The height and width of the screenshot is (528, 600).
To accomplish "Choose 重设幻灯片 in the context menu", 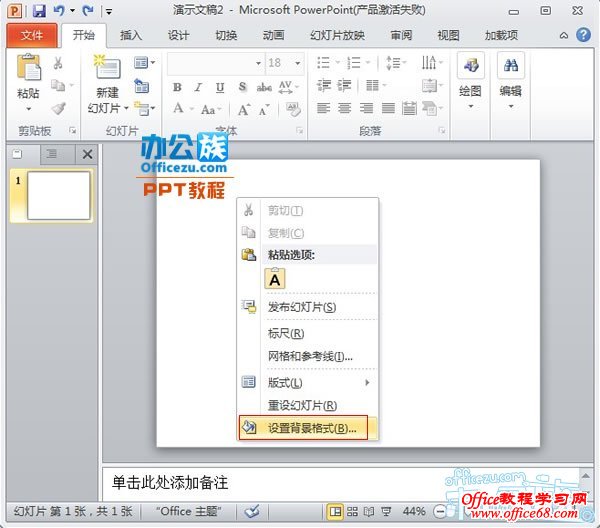I will [302, 405].
